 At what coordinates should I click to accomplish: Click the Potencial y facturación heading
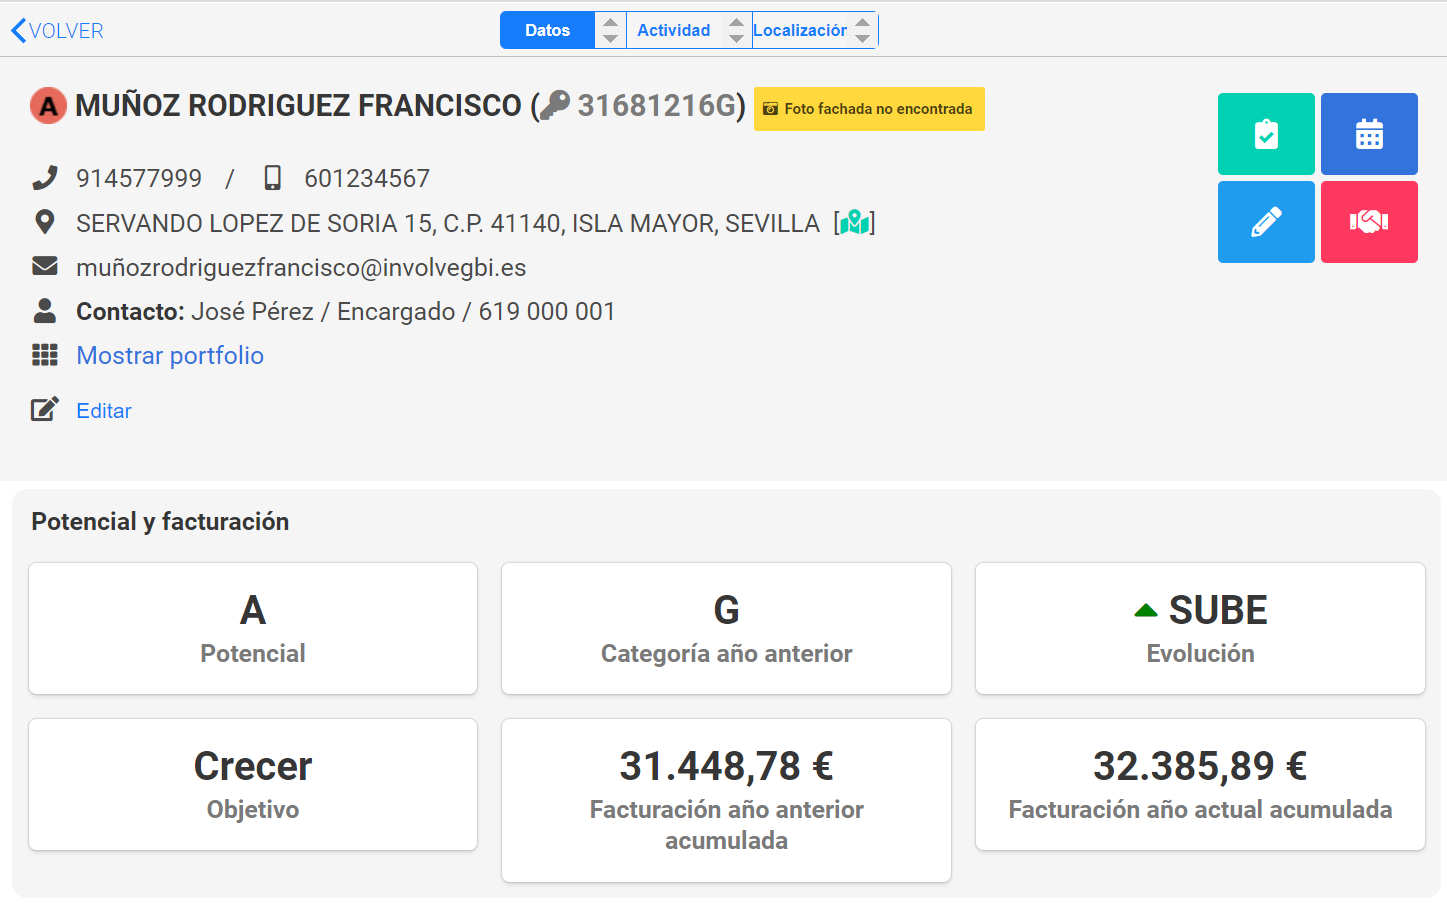160,522
